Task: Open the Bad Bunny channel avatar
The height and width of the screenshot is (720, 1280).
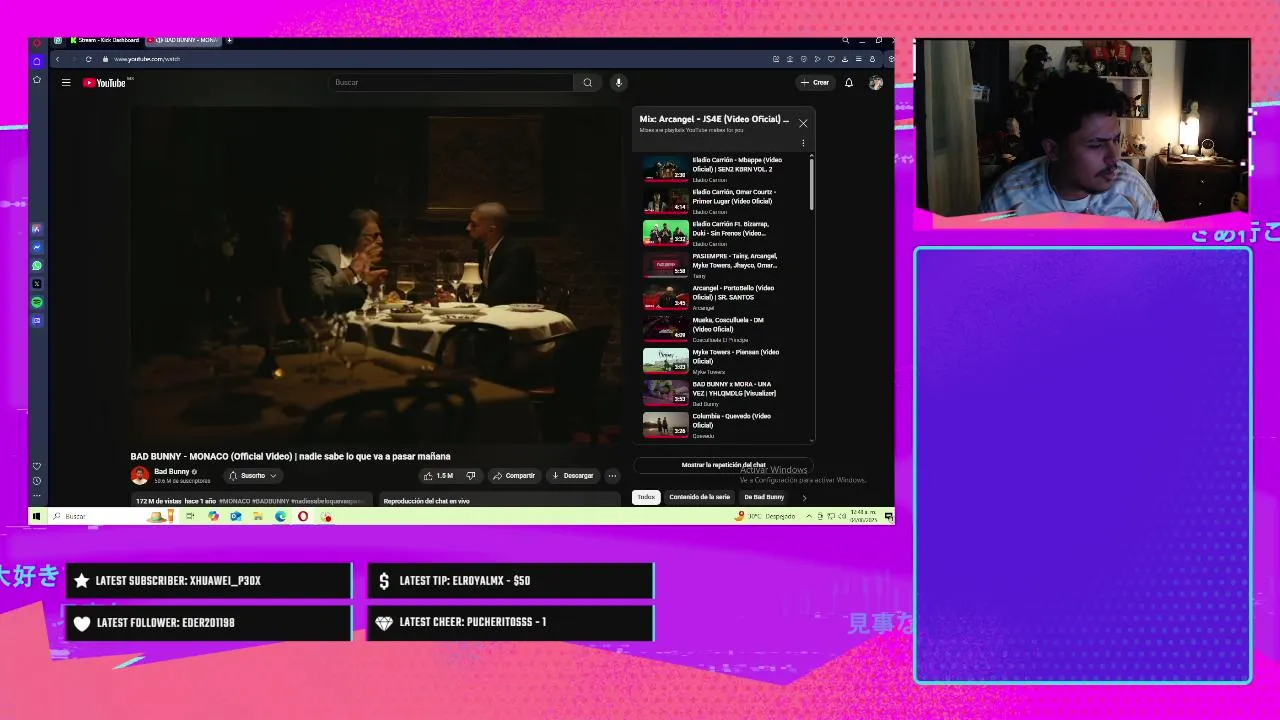Action: pos(140,476)
